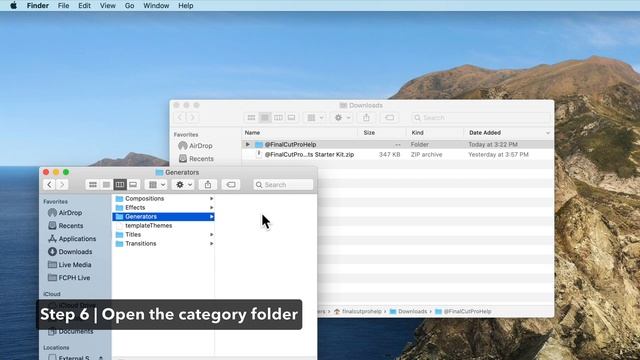640x360 pixels.
Task: Open group-by dropdown in Generators window
Action: [156, 184]
